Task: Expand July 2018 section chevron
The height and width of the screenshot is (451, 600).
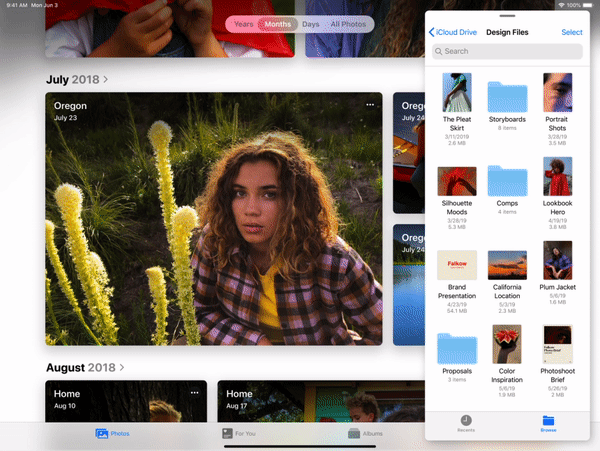Action: [106, 79]
